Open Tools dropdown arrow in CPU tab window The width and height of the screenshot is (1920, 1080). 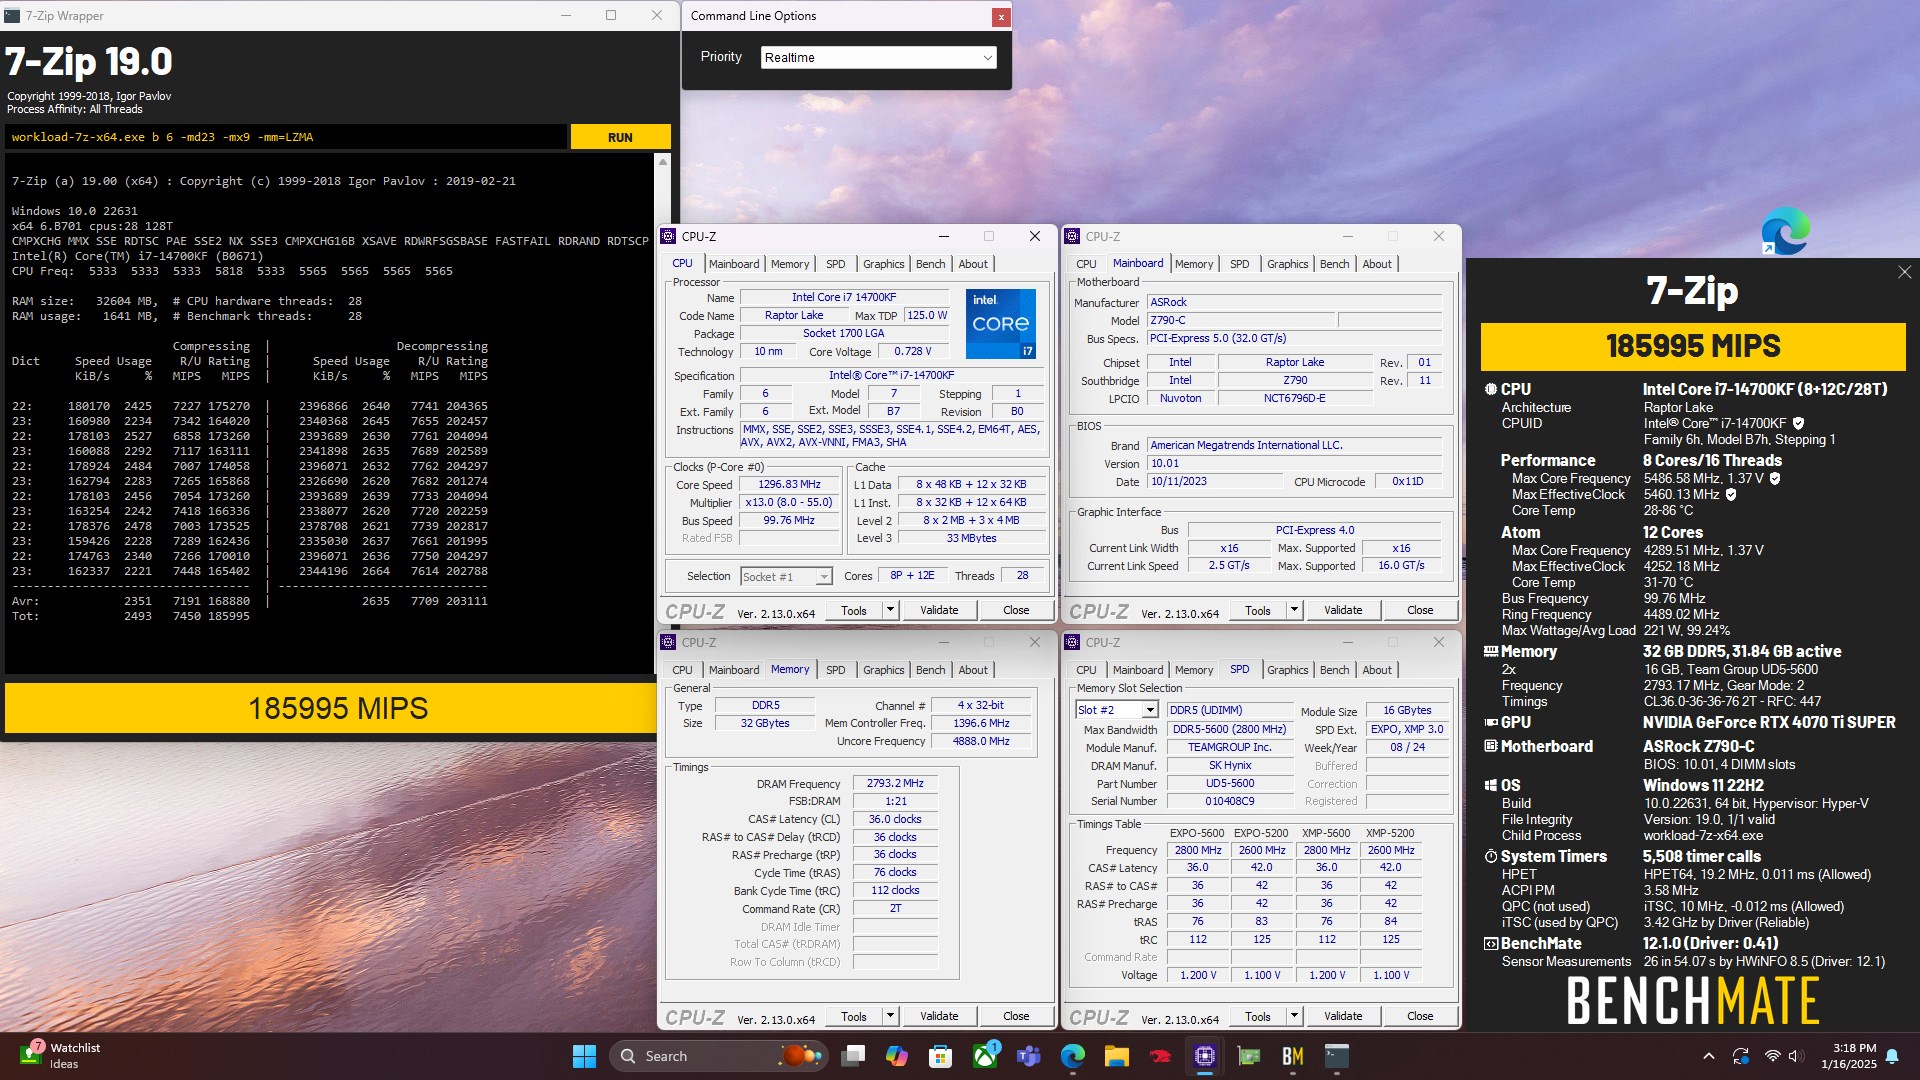point(890,610)
